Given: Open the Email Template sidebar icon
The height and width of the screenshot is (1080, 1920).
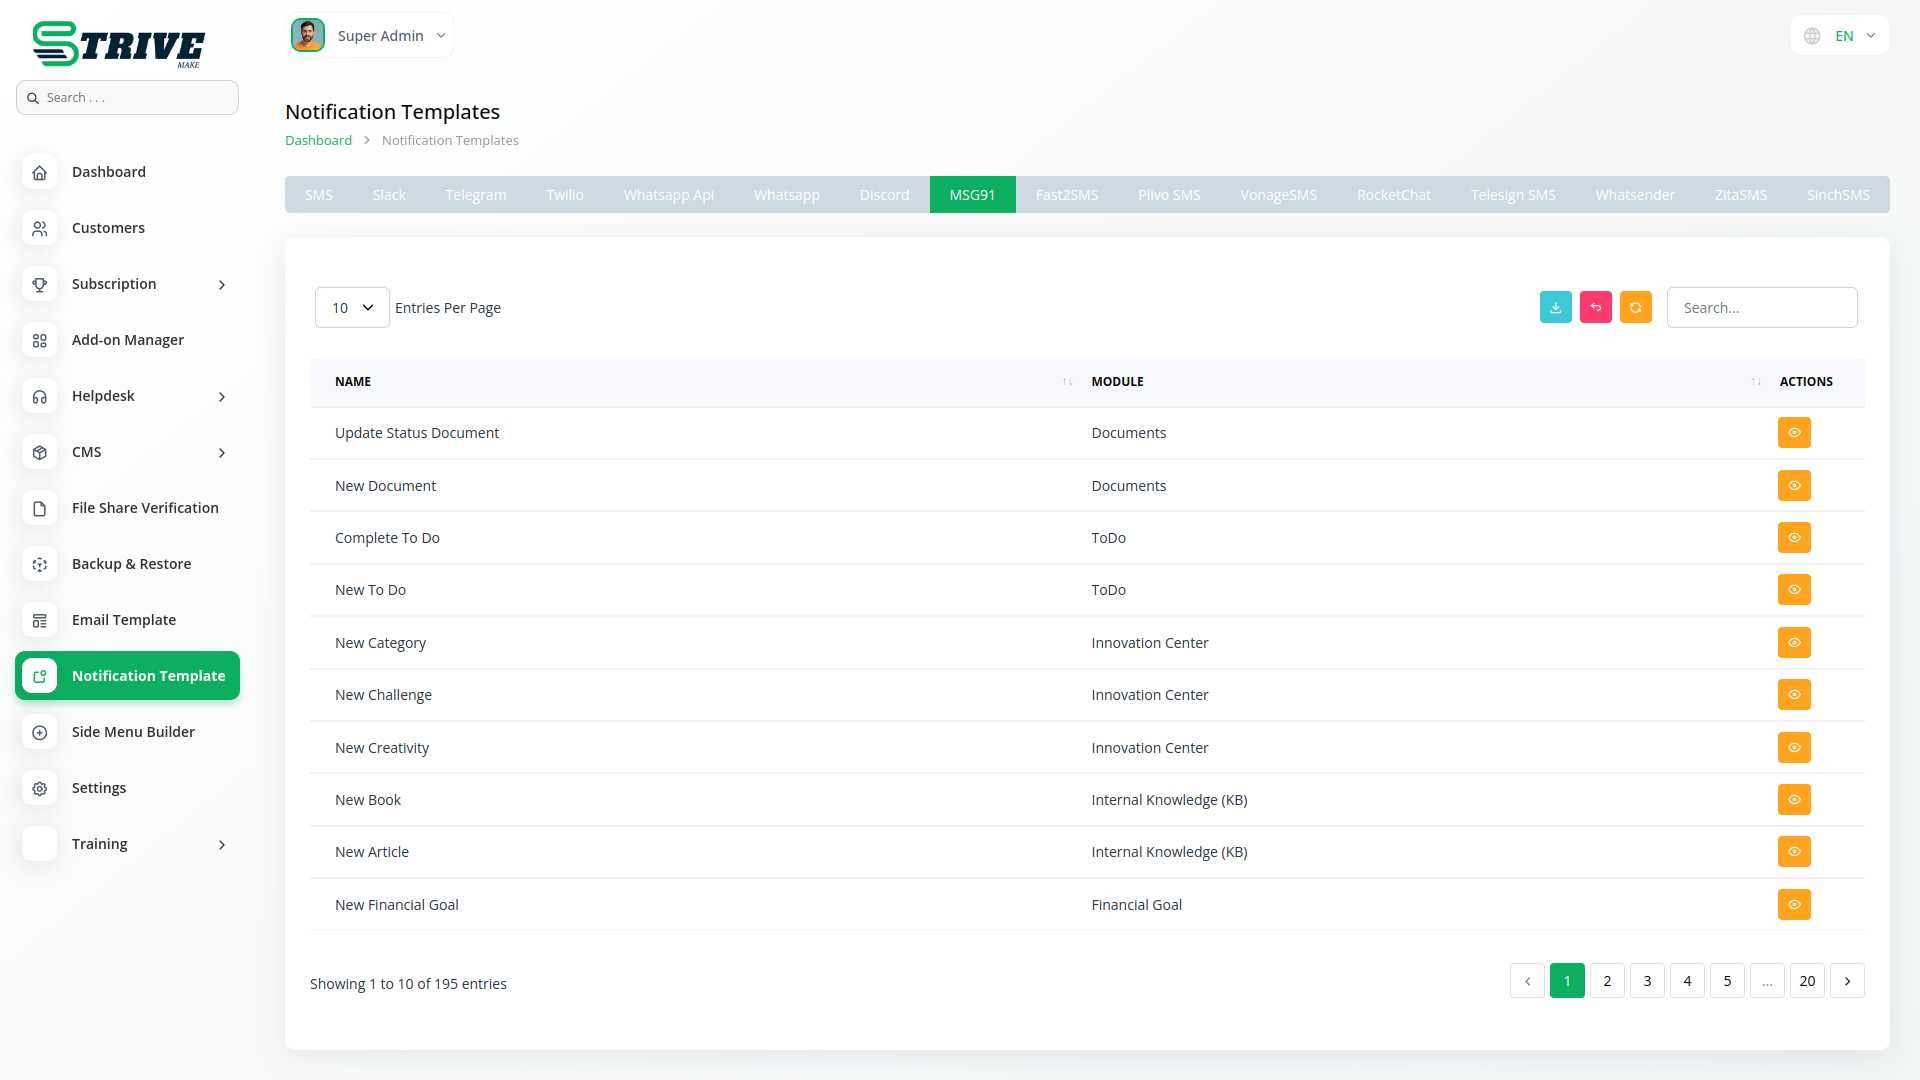Looking at the screenshot, I should [x=40, y=620].
